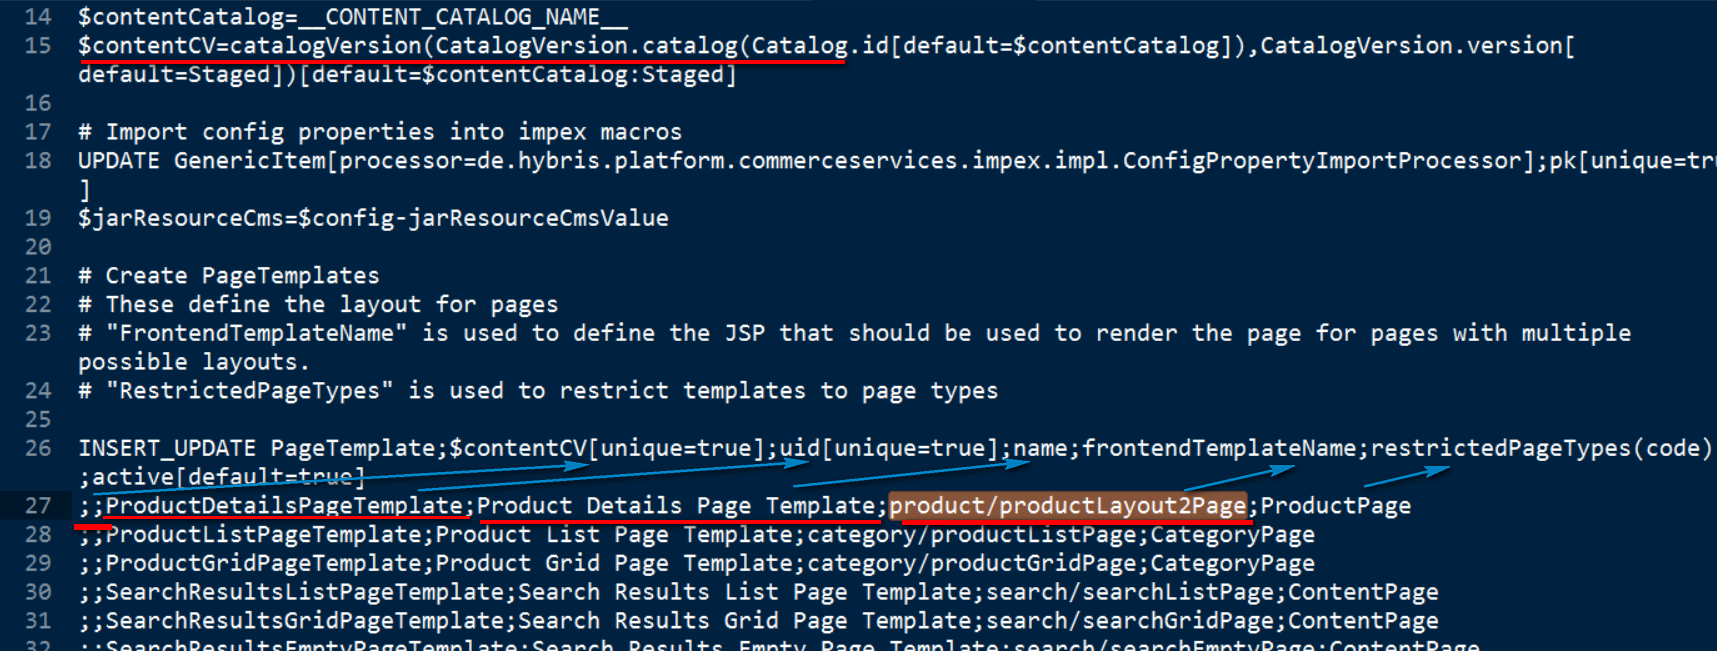
Task: Click the ConfigPropertyImportProcessor text on line 18
Action: (1322, 161)
